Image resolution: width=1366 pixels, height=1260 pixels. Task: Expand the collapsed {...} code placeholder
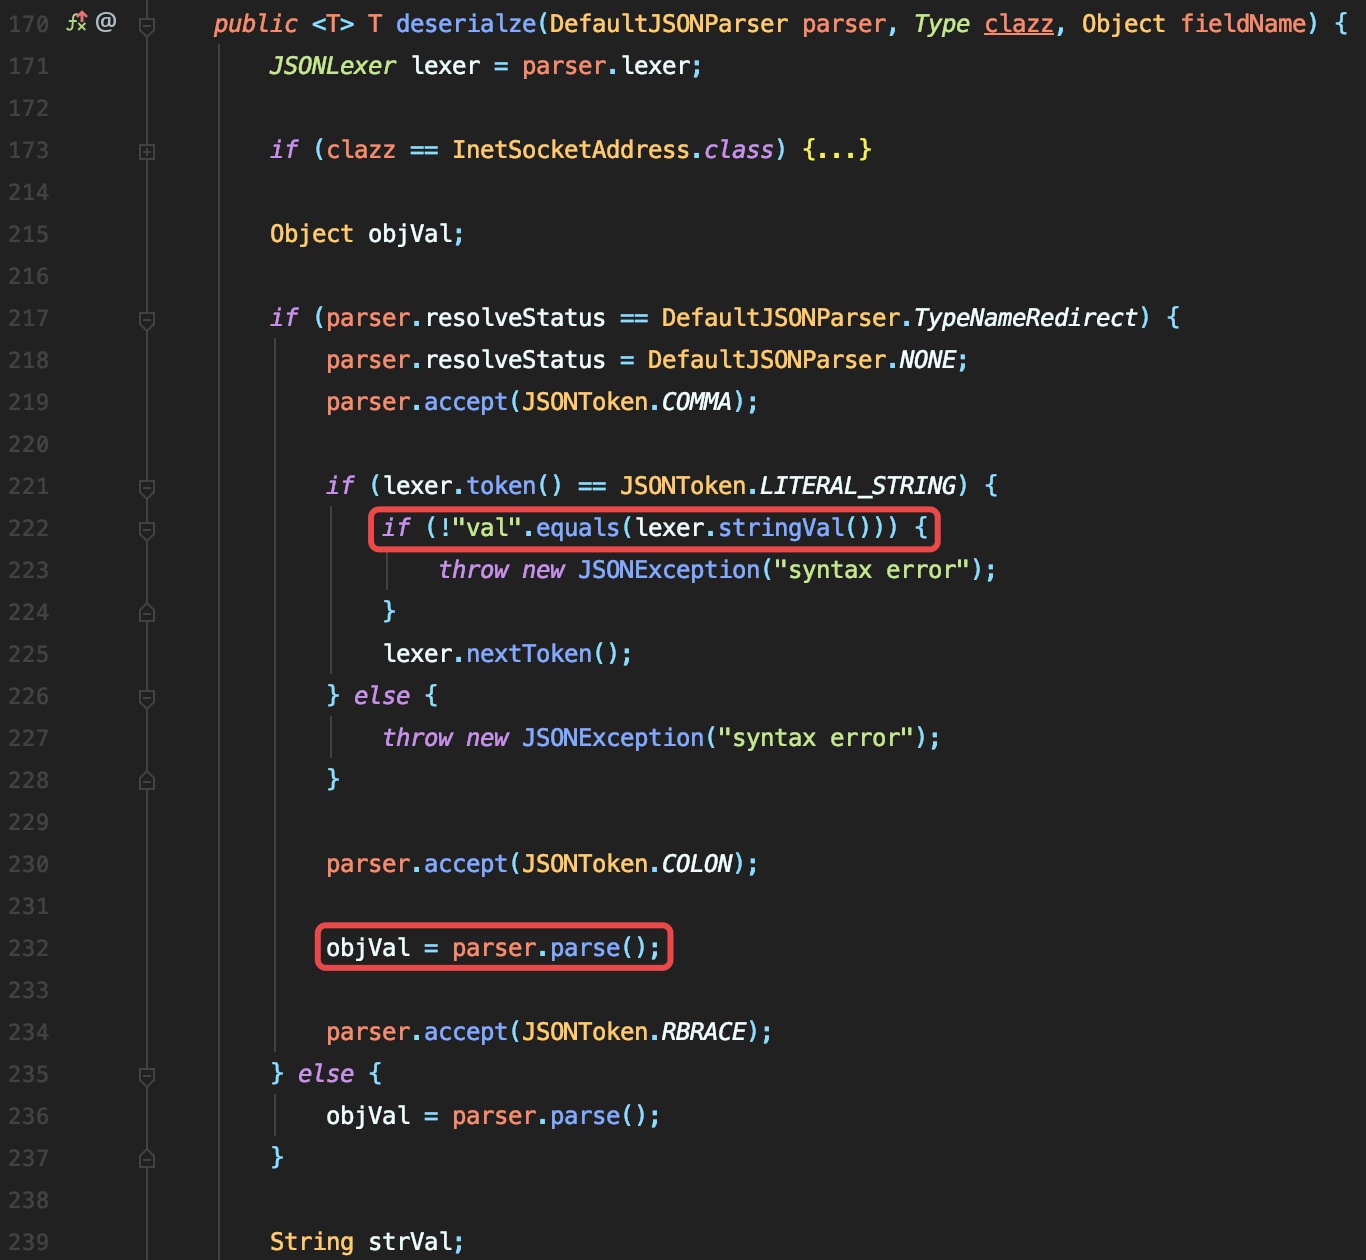(x=837, y=150)
